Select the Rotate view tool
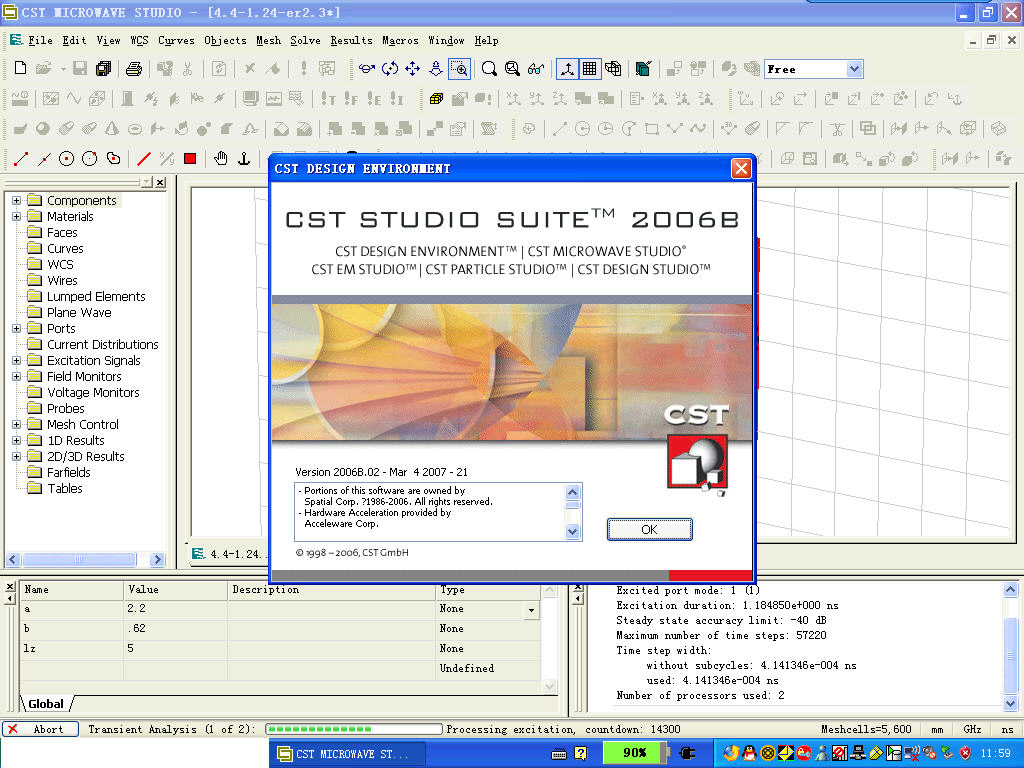Viewport: 1024px width, 768px height. [367, 69]
